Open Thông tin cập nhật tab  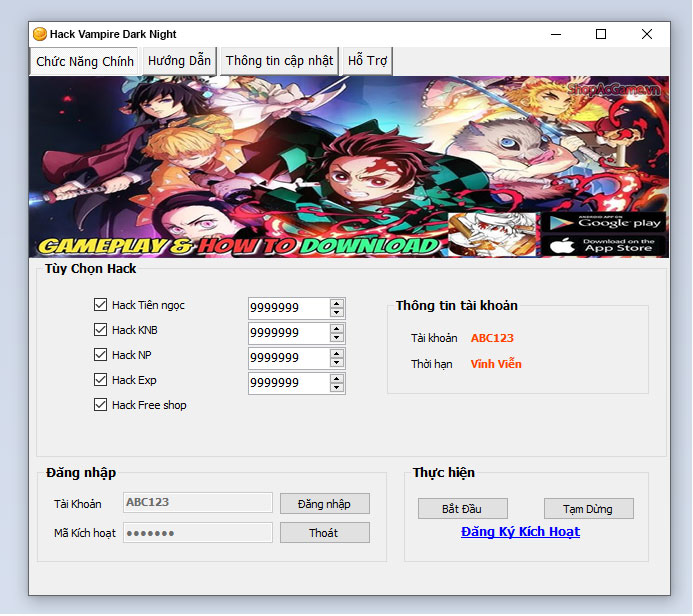tap(279, 61)
